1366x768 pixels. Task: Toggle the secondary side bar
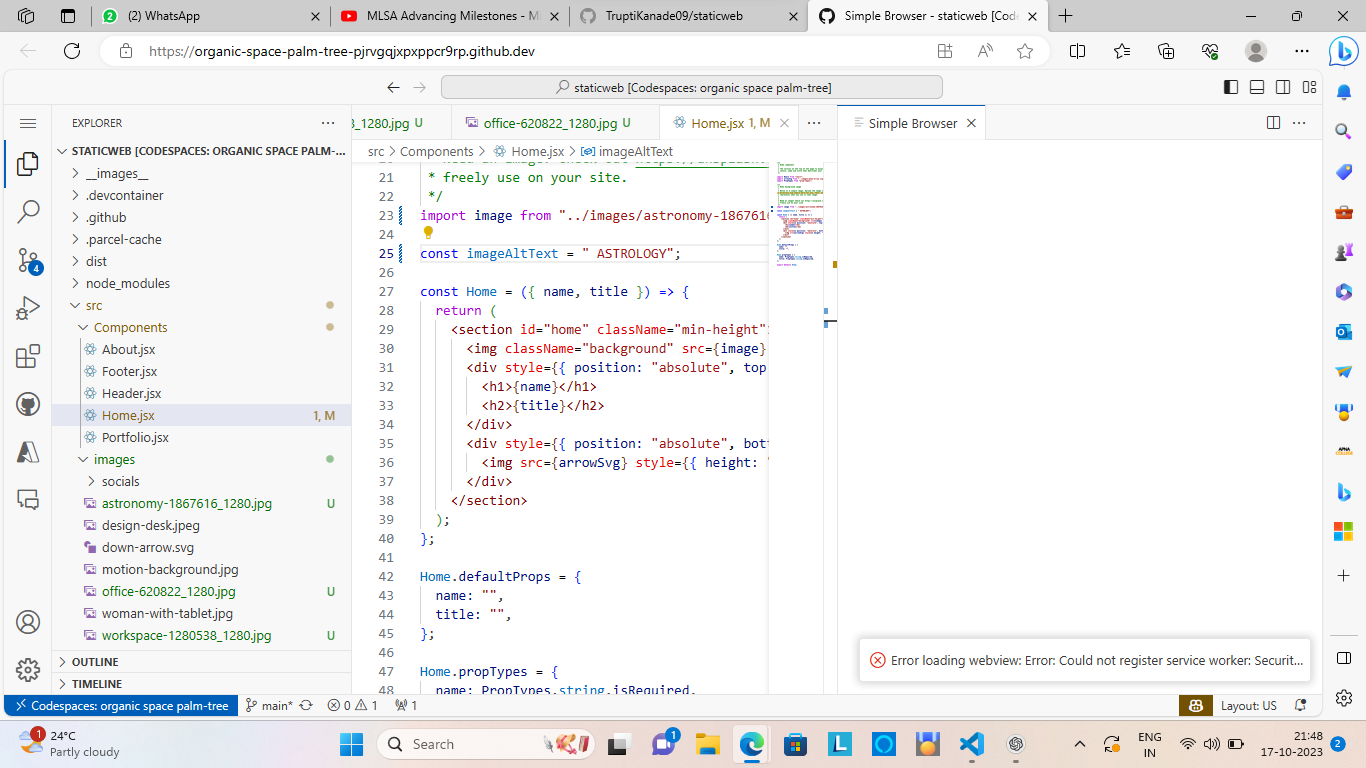pos(1283,87)
